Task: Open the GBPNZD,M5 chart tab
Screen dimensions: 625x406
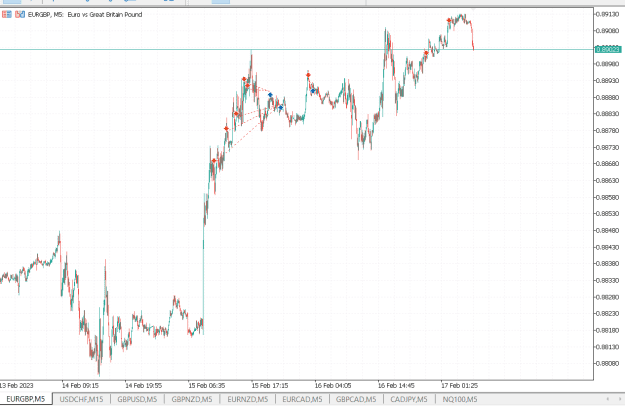Action: (x=192, y=399)
